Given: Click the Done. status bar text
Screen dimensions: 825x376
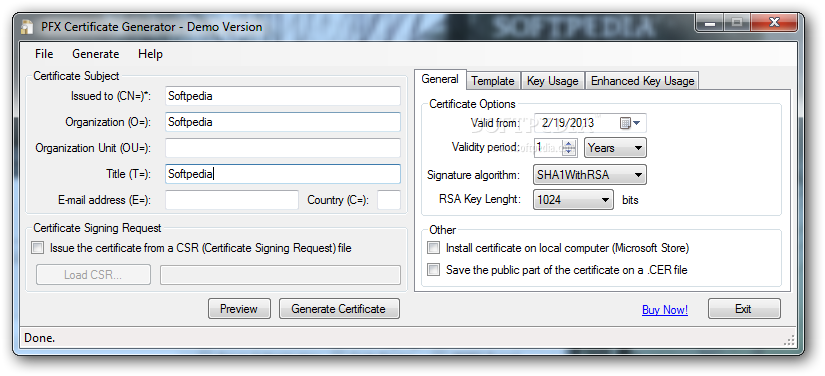Looking at the screenshot, I should coord(39,338).
